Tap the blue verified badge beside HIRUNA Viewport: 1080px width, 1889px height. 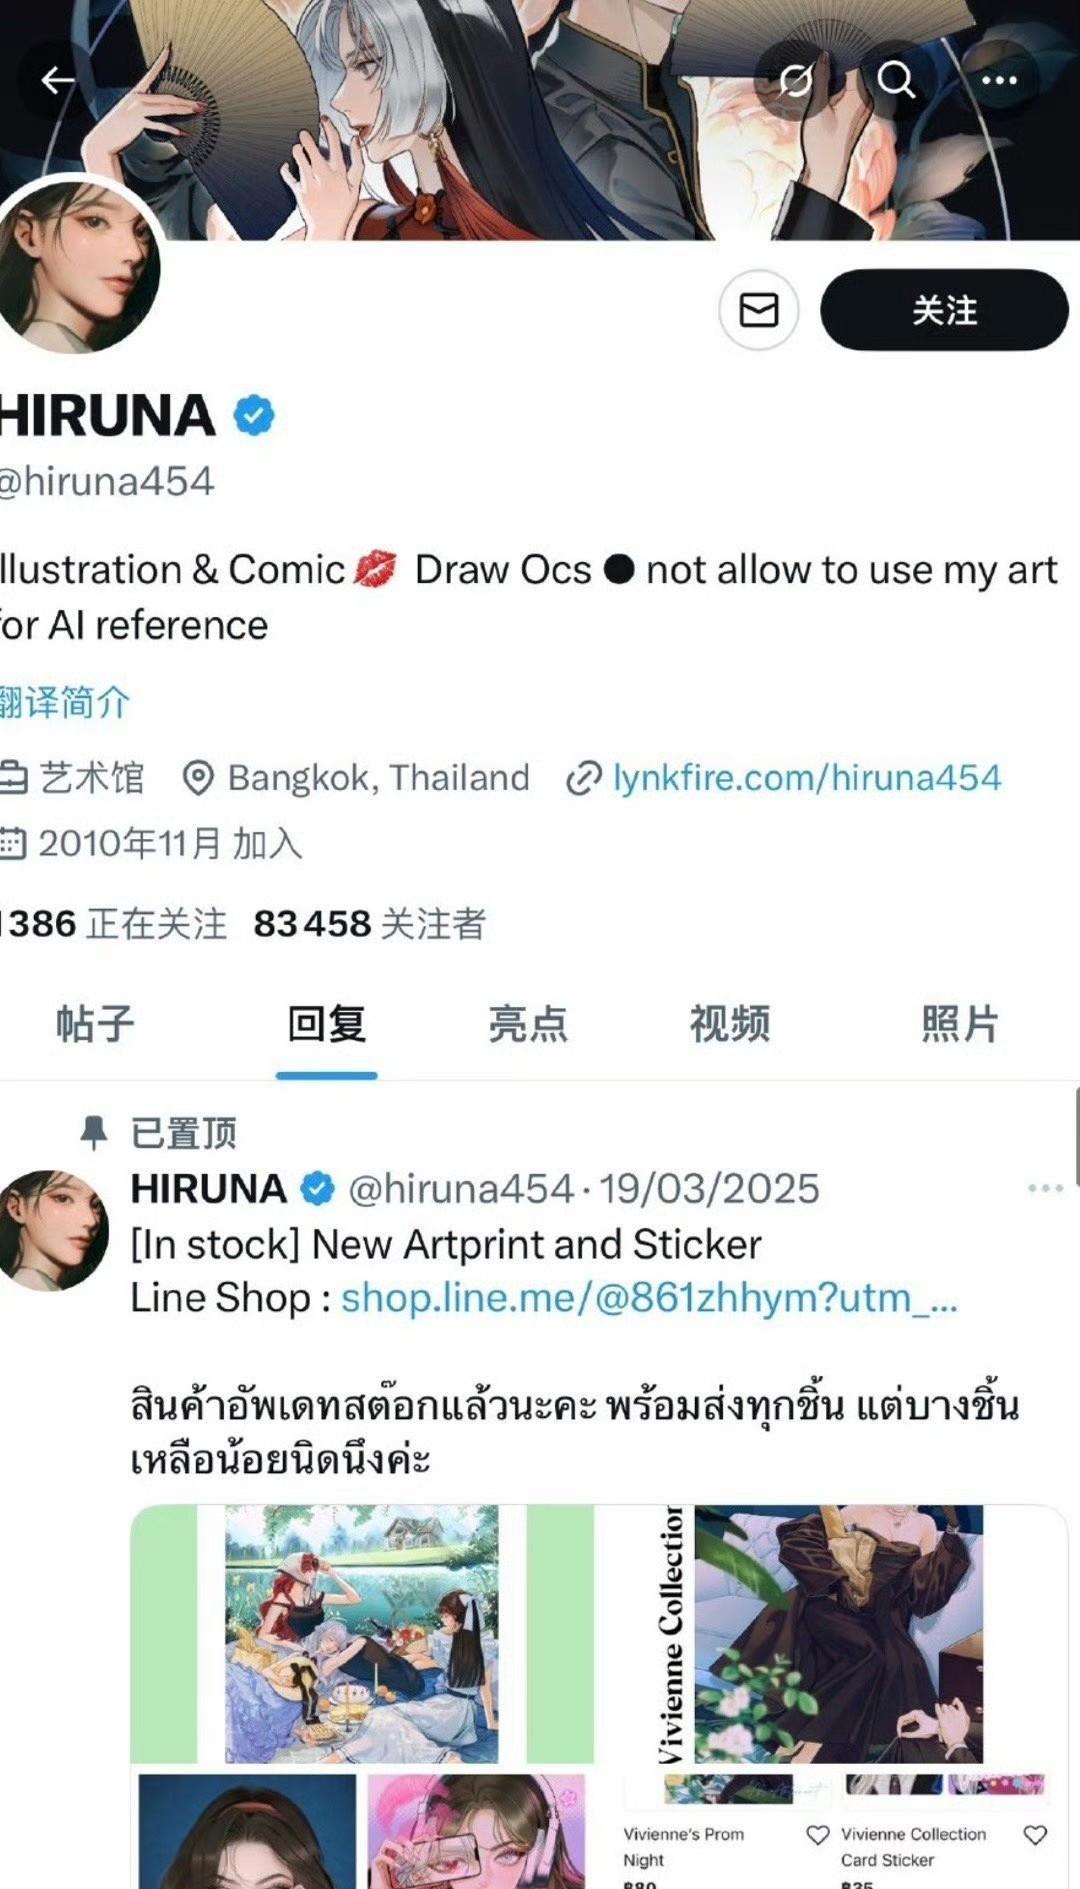pos(254,415)
